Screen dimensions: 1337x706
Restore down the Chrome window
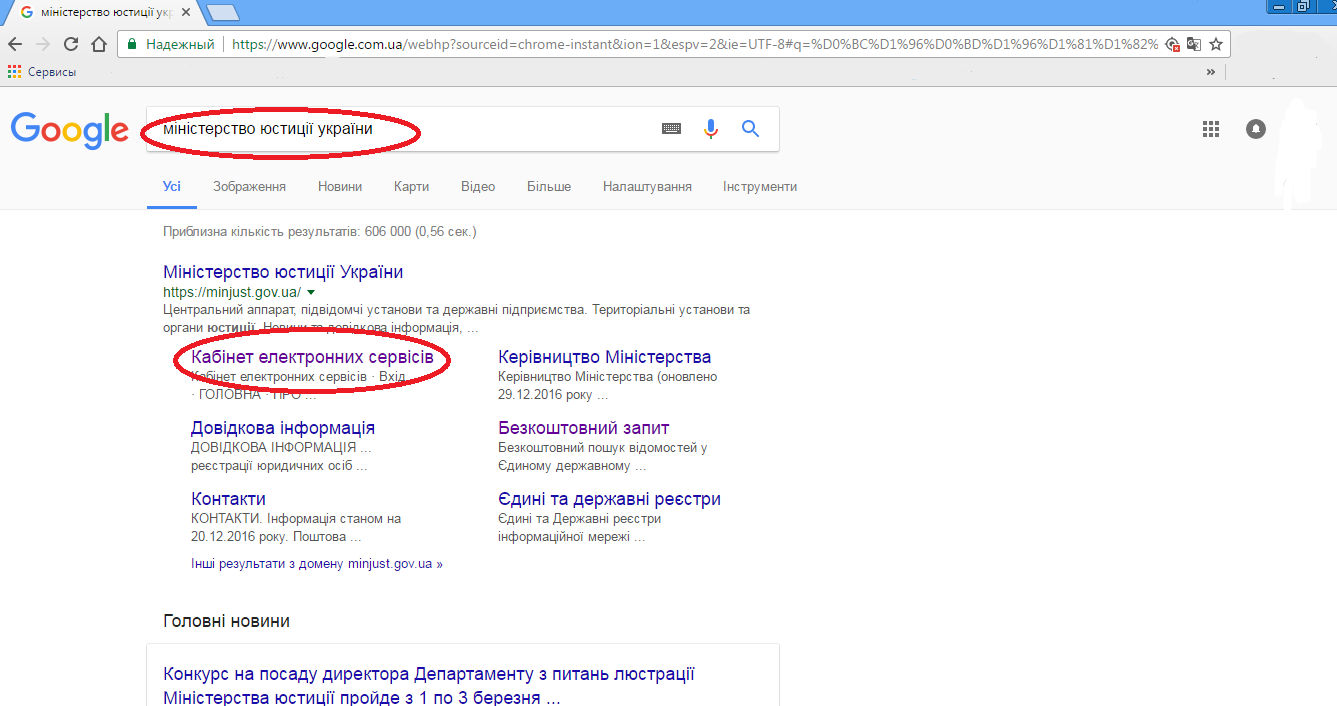coord(1304,6)
